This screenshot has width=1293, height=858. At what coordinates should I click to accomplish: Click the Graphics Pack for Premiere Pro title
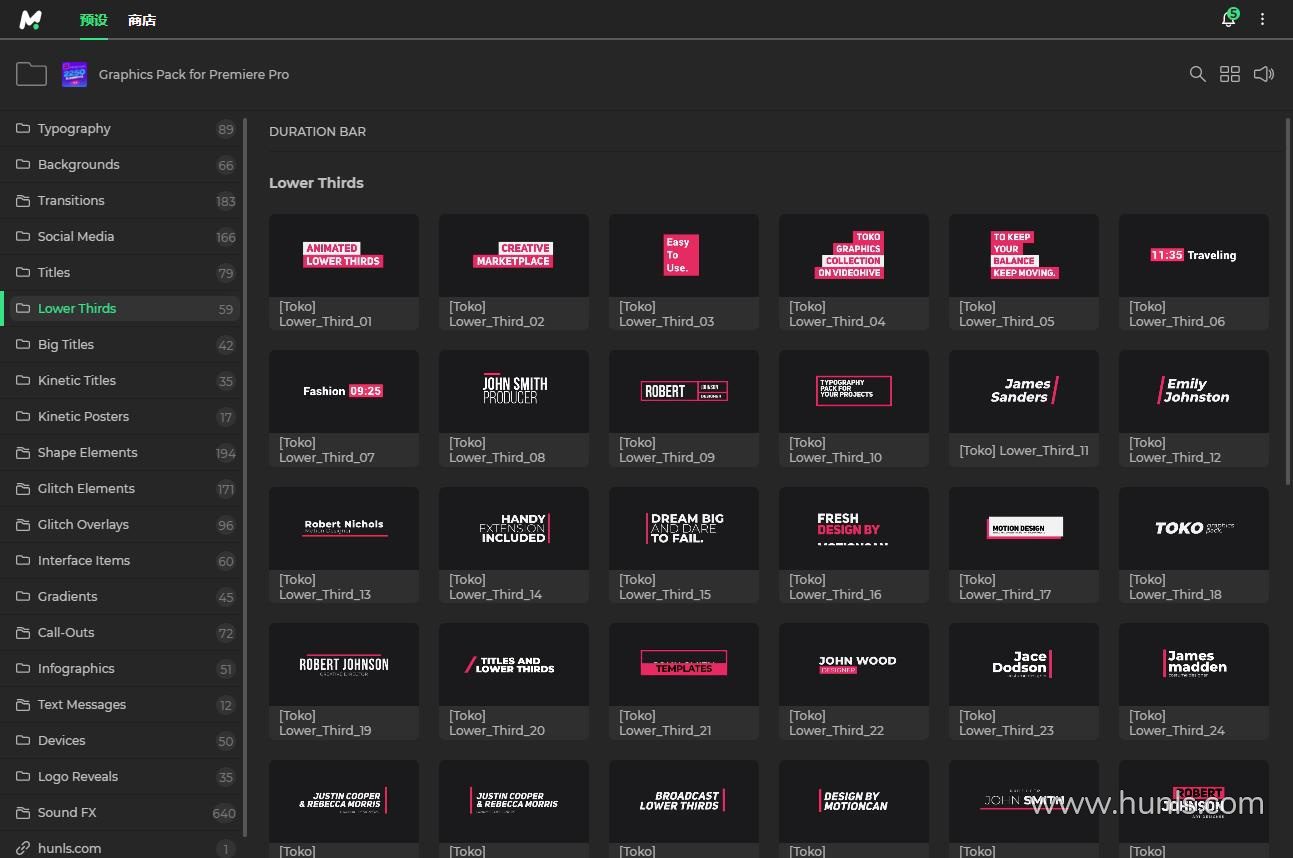pos(194,74)
